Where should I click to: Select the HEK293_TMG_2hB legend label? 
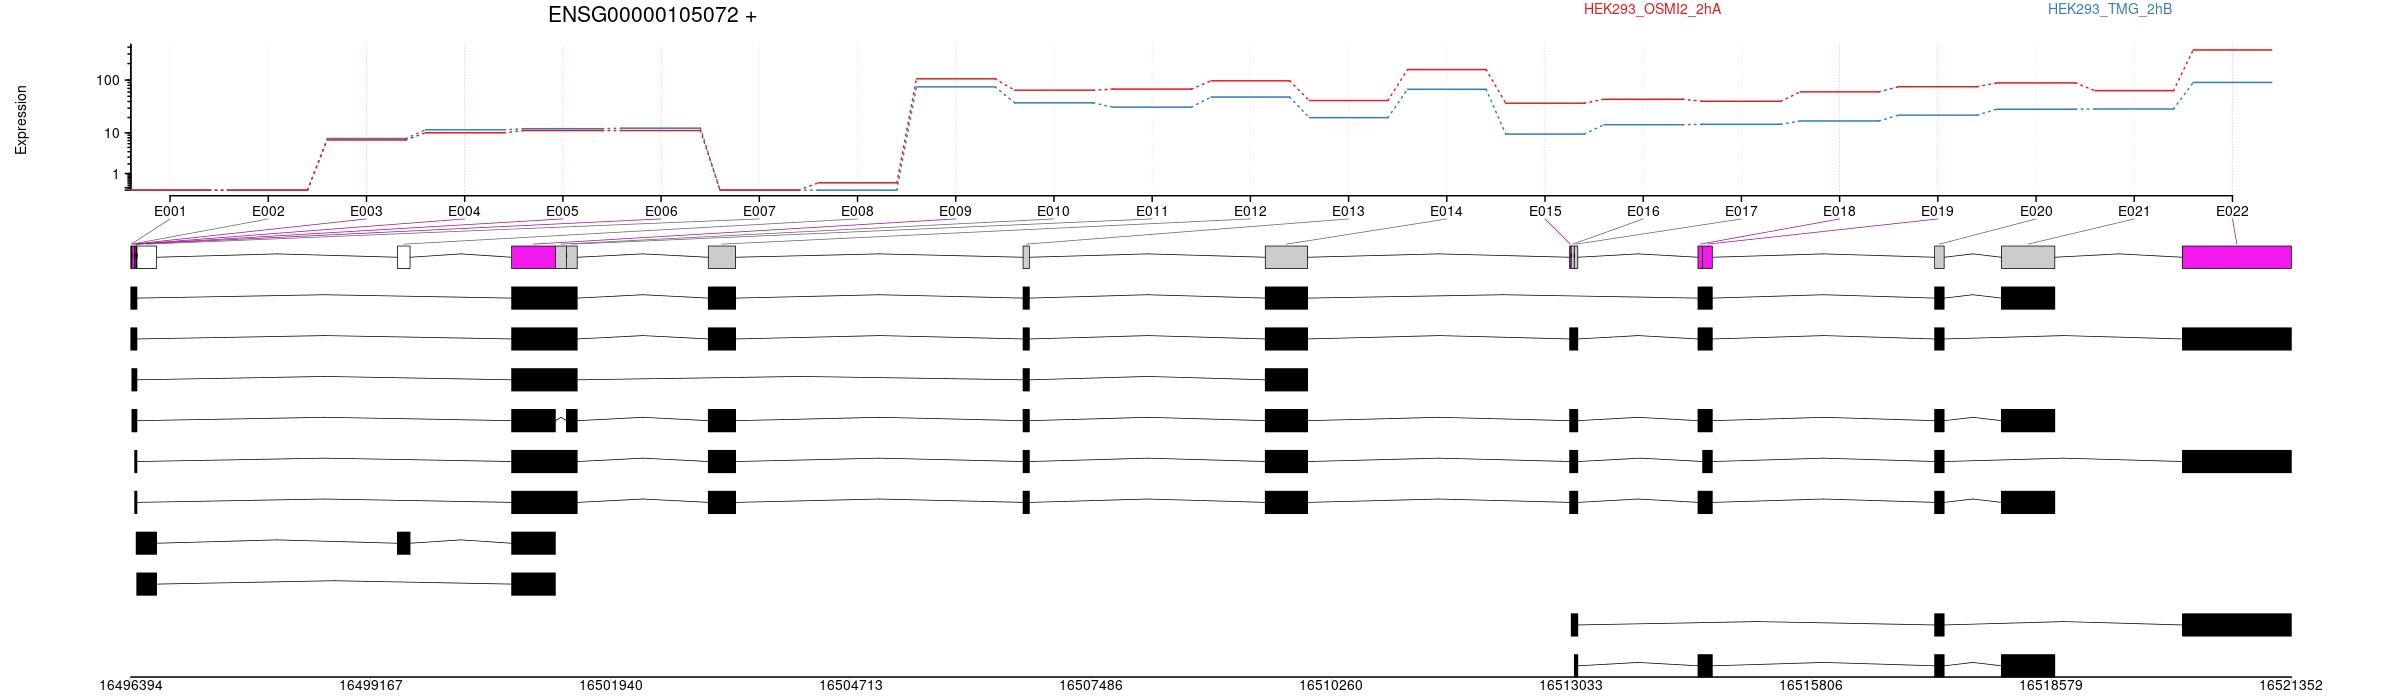(x=2110, y=9)
